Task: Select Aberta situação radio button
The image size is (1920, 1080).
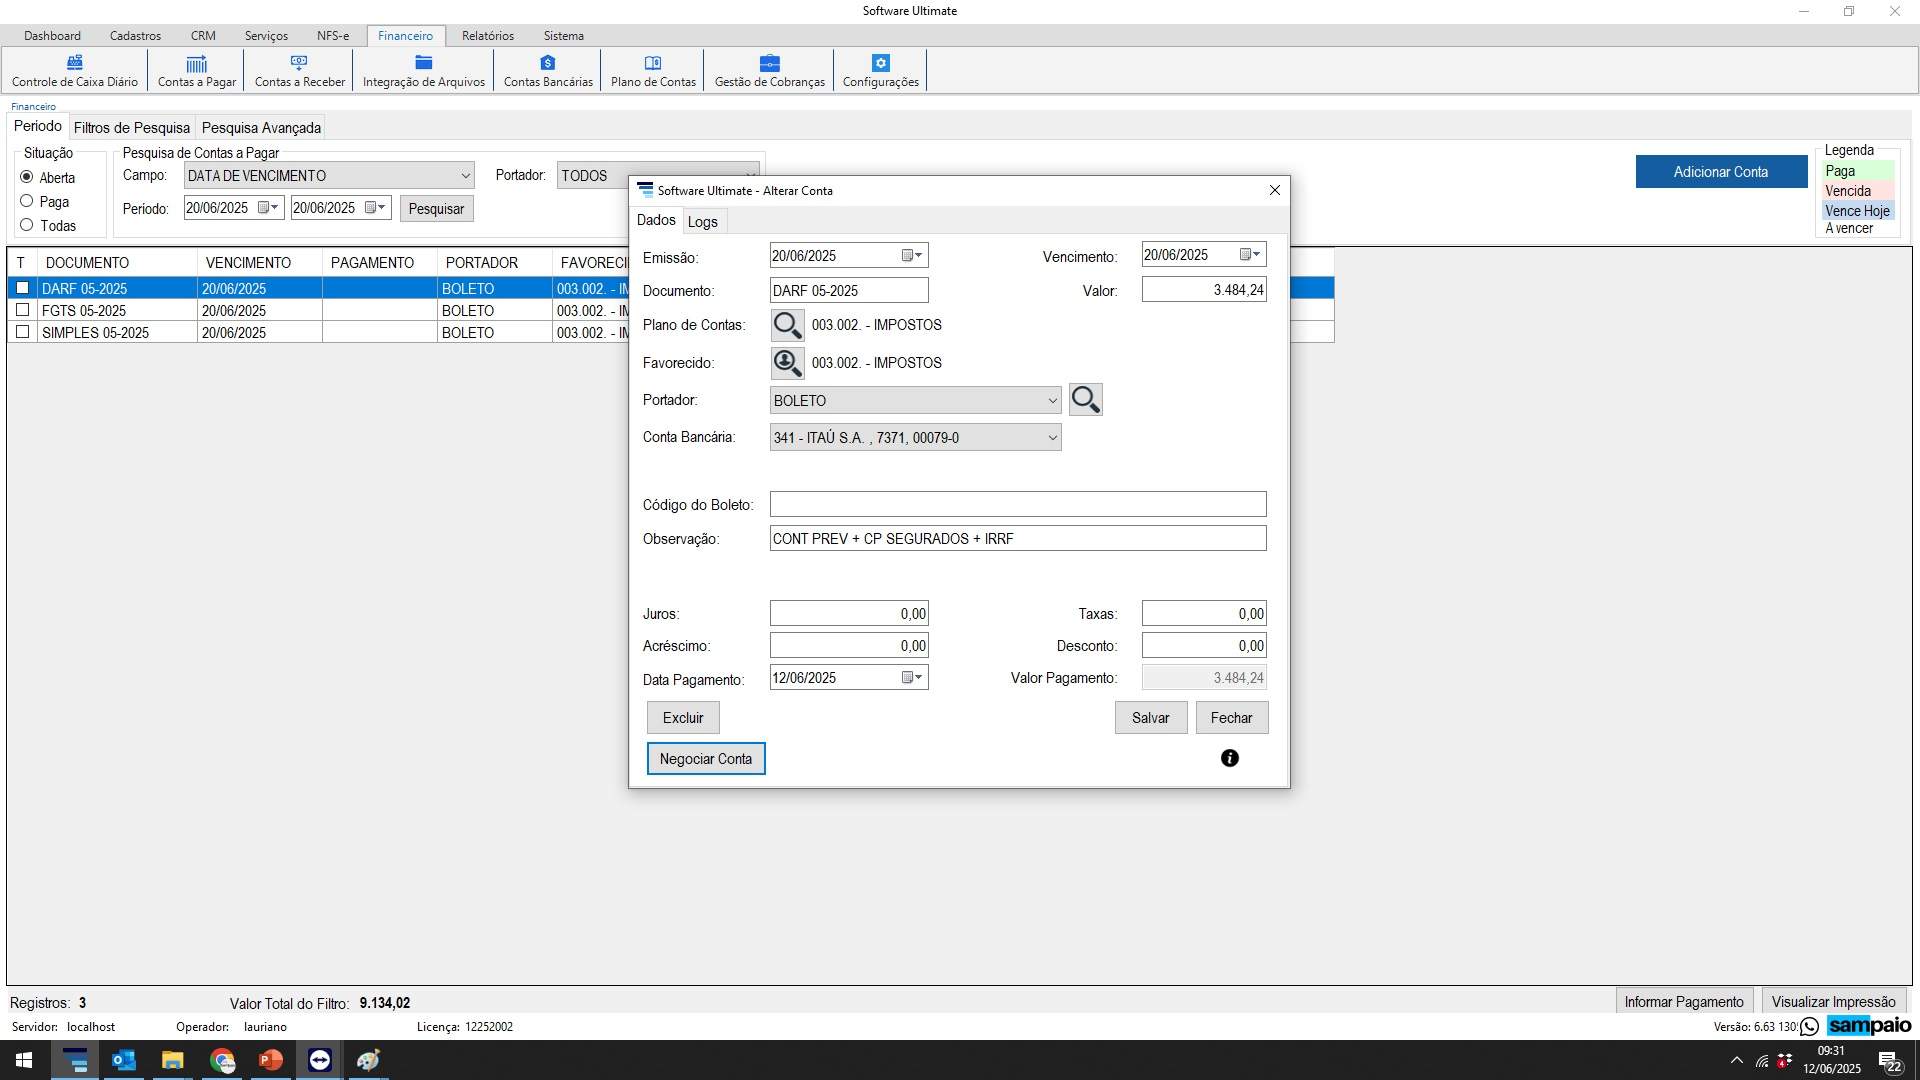Action: coord(27,177)
